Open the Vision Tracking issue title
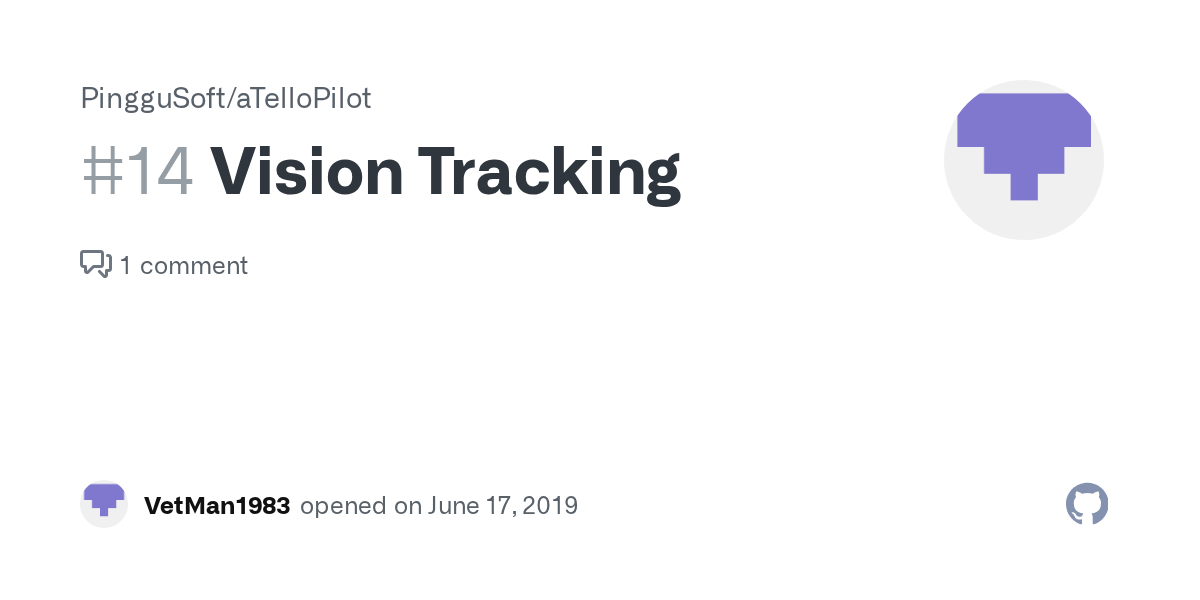Screen dimensions: 1200x600 pos(446,172)
